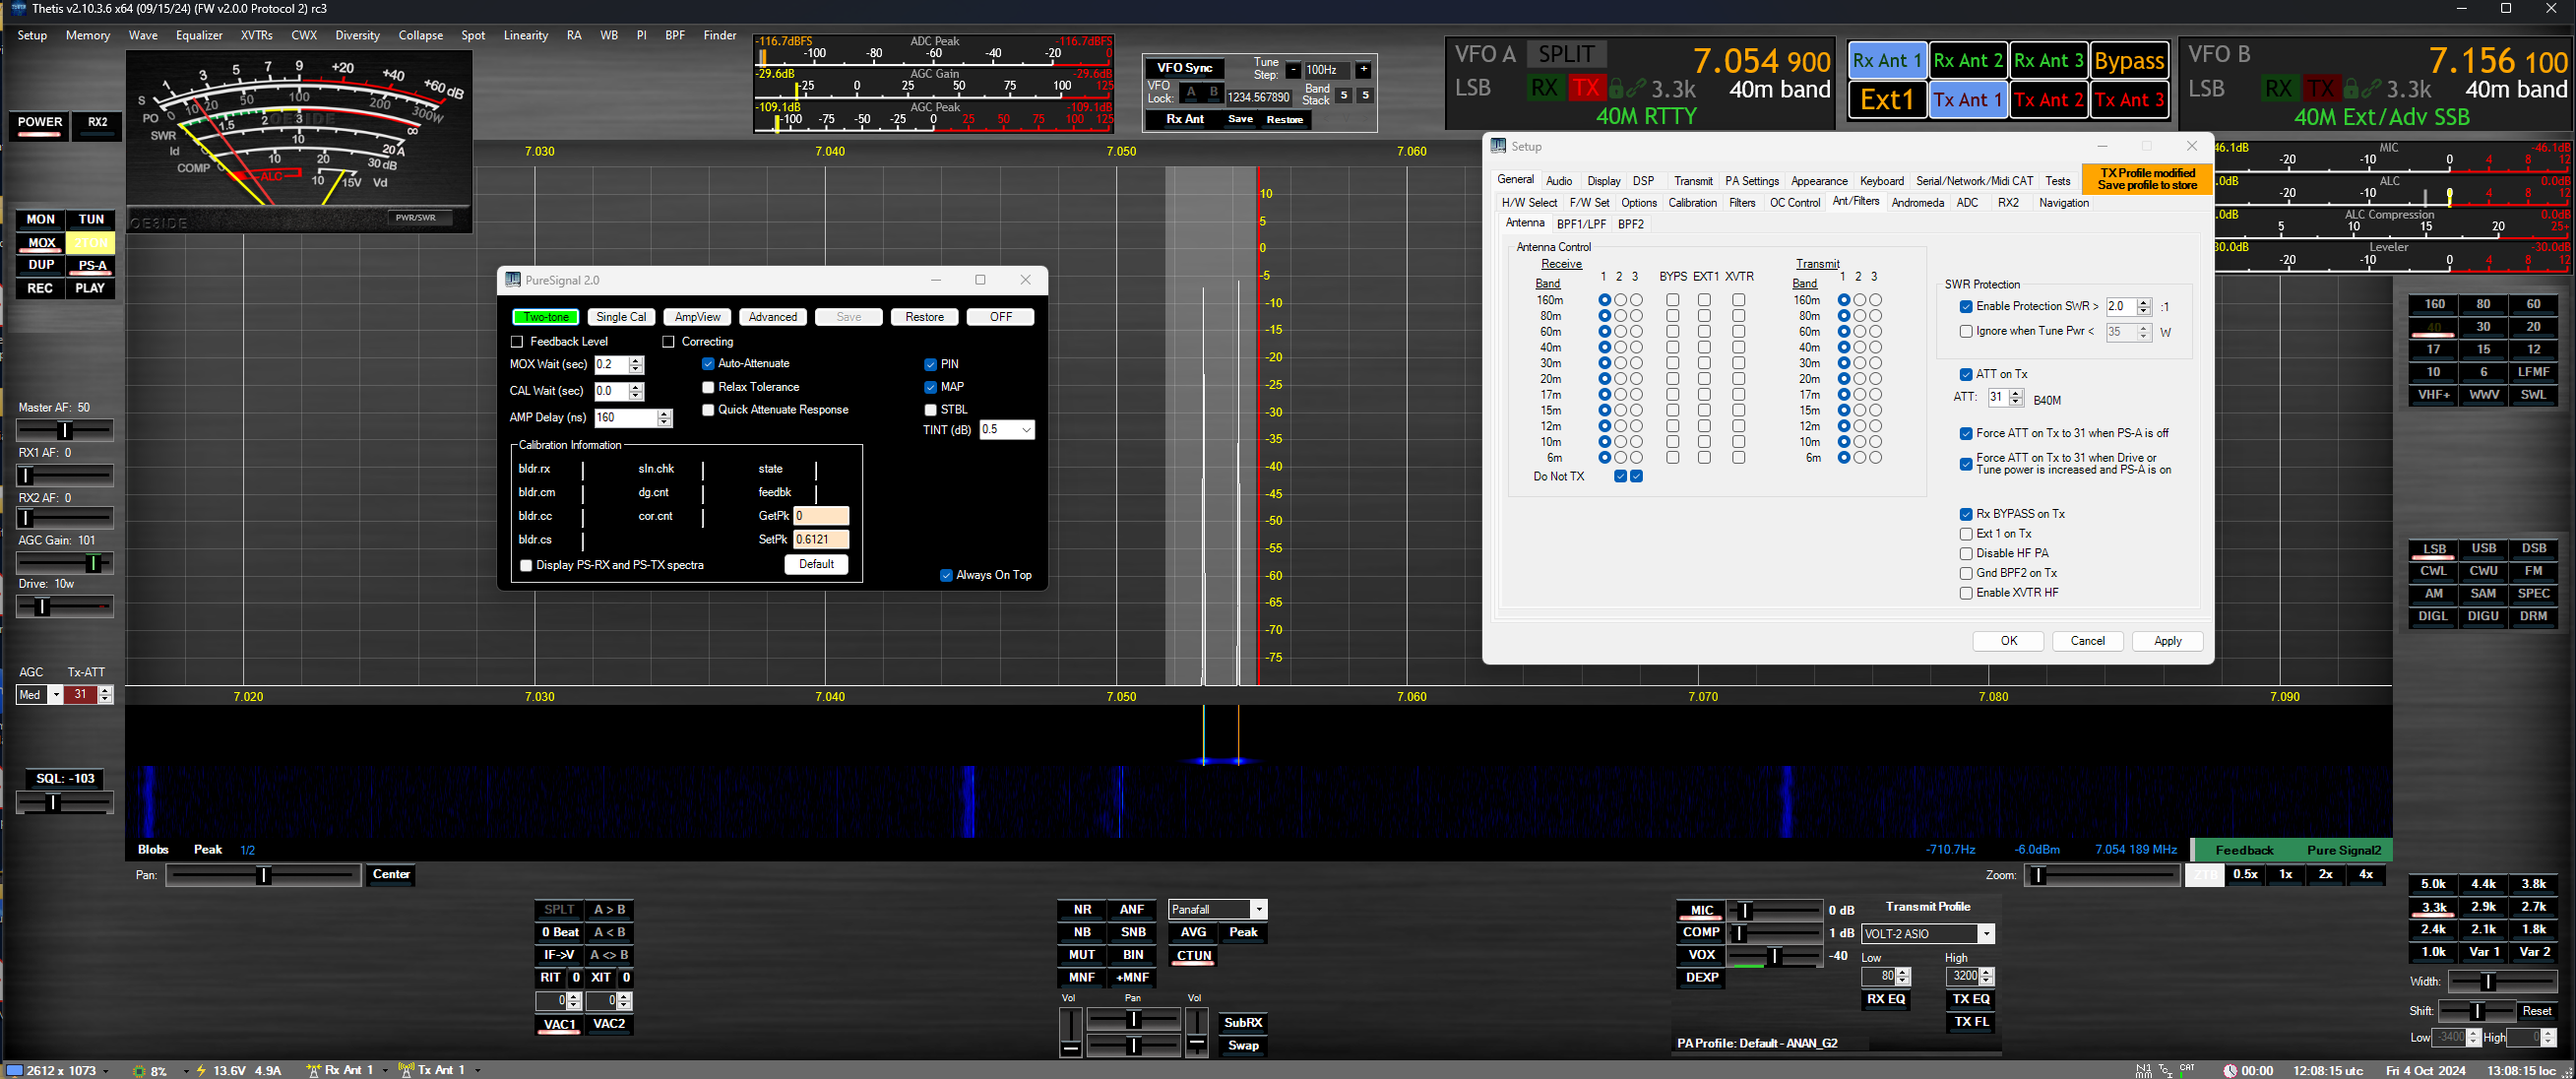Check the STBL checkbox
This screenshot has width=2576, height=1079.
[930, 410]
